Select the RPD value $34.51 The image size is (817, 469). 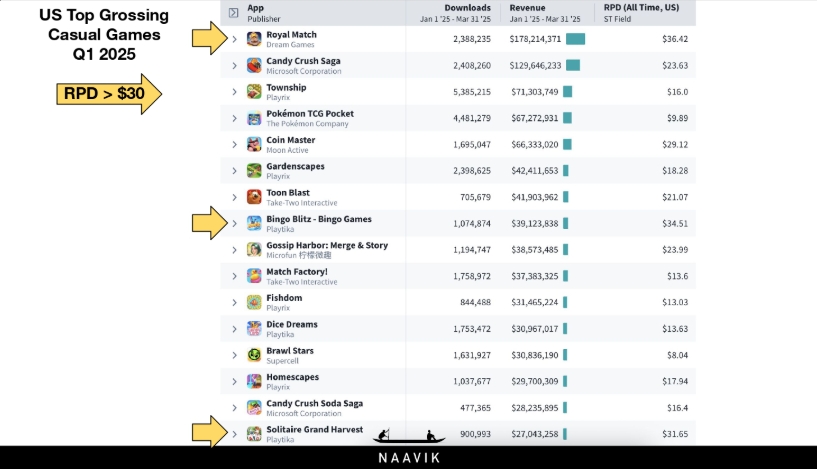pyautogui.click(x=675, y=224)
